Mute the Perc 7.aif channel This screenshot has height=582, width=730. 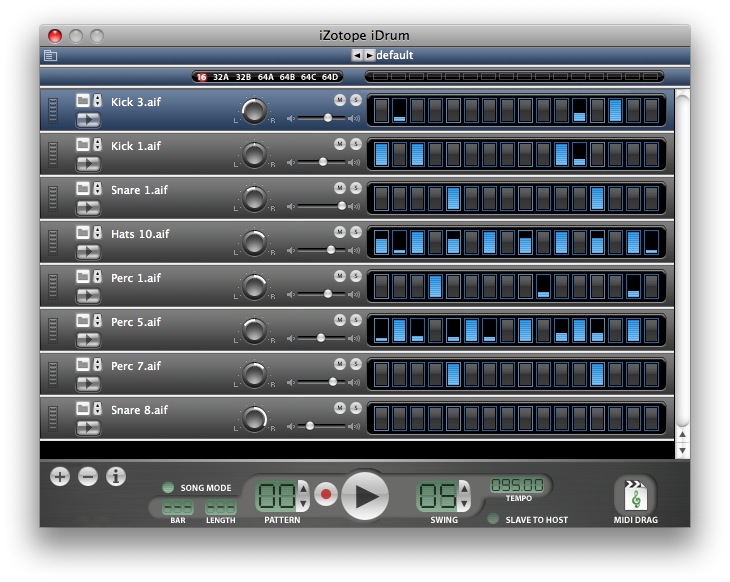pos(340,364)
